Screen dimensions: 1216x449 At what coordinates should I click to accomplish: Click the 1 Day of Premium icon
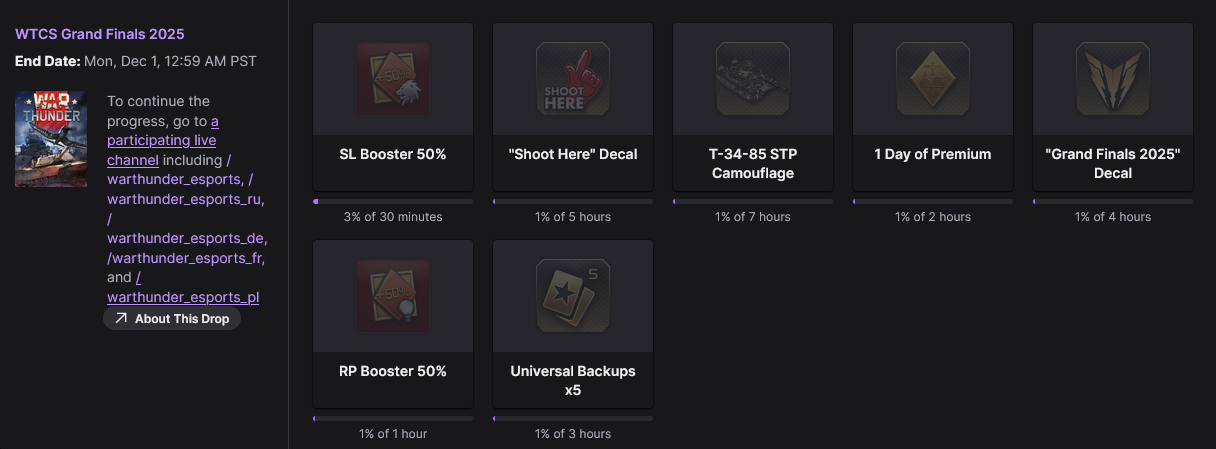click(933, 78)
